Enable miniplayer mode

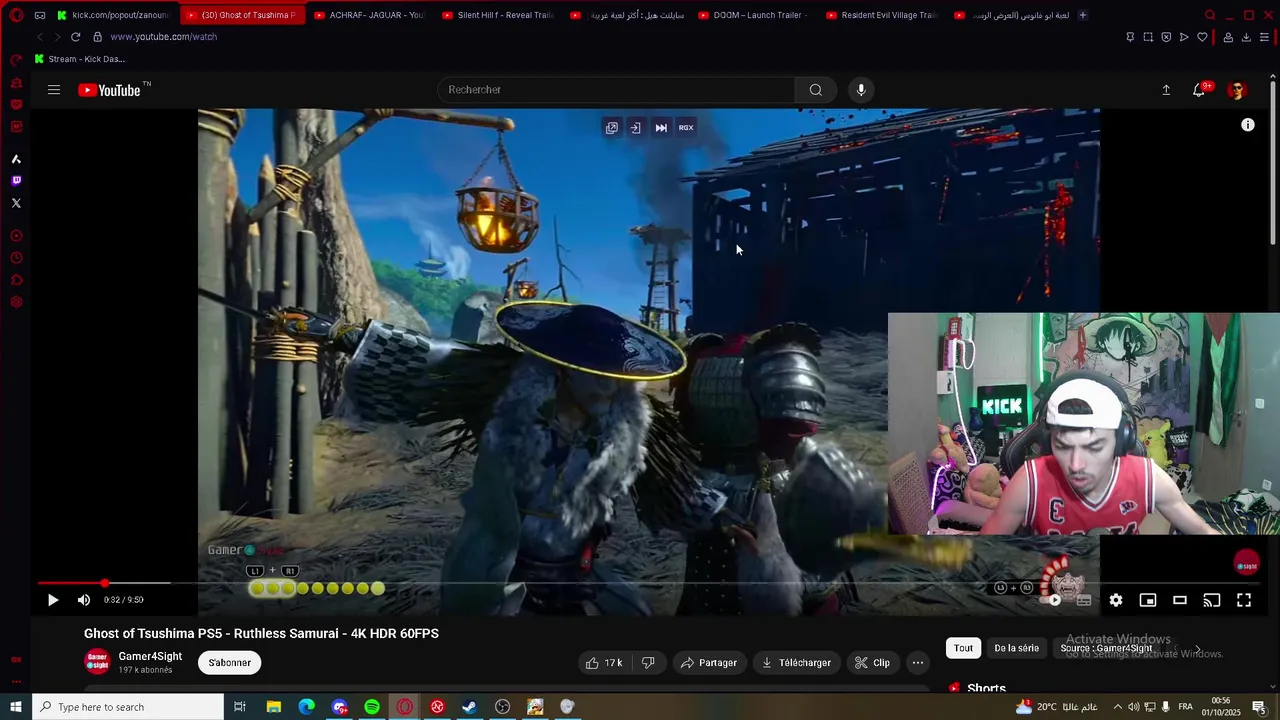point(1148,600)
